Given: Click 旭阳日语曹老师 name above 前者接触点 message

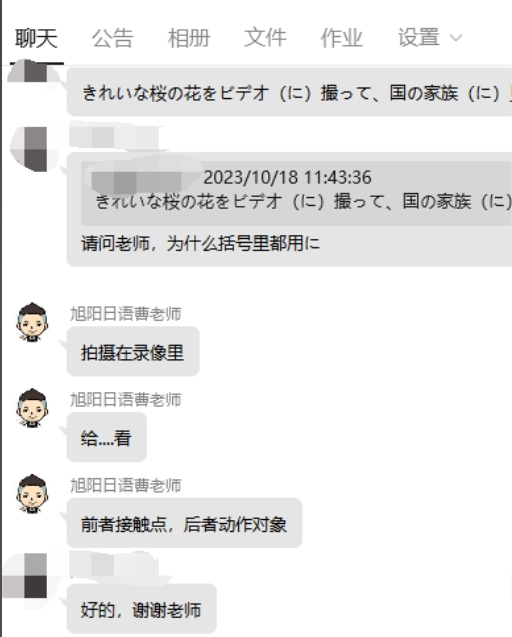Looking at the screenshot, I should (x=126, y=485).
